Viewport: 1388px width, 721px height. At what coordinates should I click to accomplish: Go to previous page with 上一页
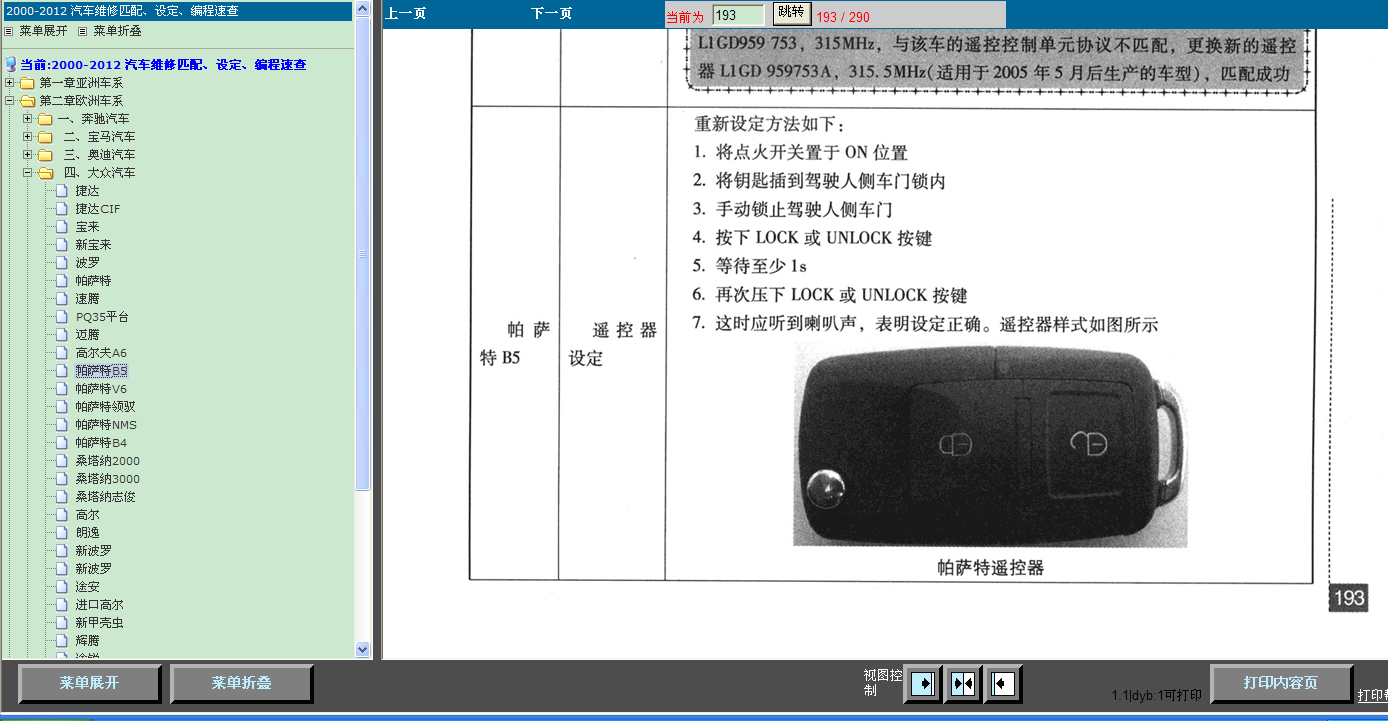pyautogui.click(x=406, y=14)
